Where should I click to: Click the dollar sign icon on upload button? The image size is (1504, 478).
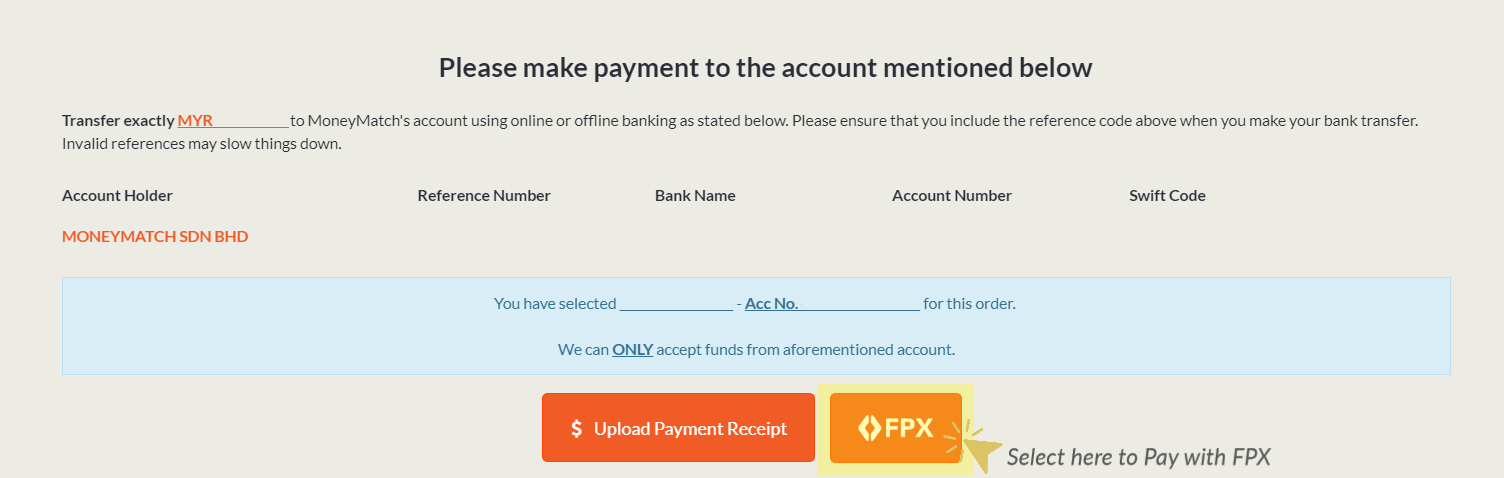click(576, 429)
